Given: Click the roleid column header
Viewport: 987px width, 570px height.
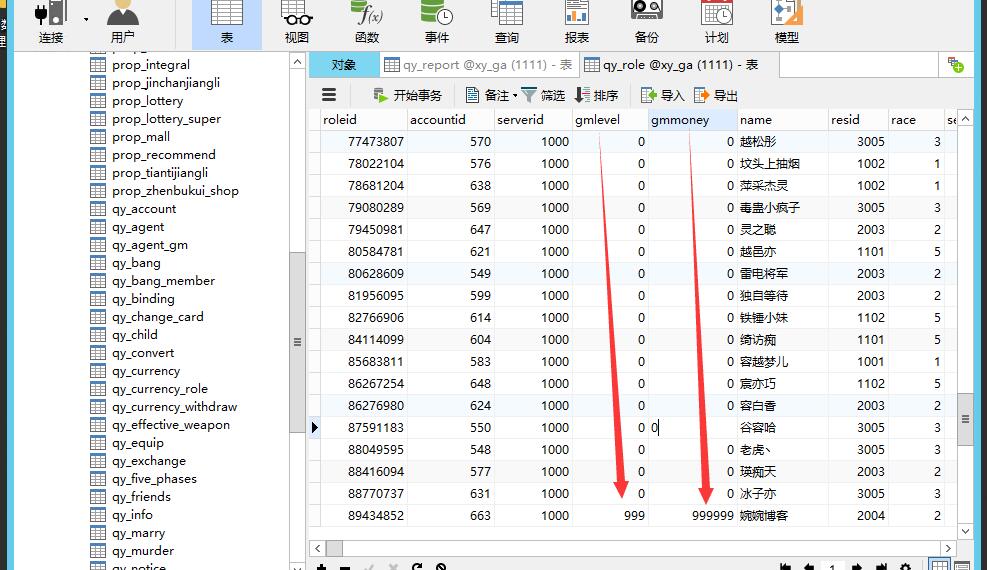Looking at the screenshot, I should pyautogui.click(x=363, y=120).
